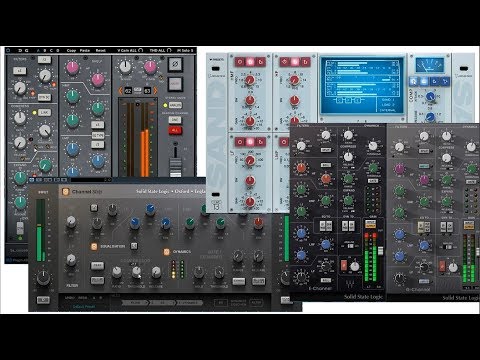The width and height of the screenshot is (480, 360).
Task: Click the blue SAND display screen
Action: (x=361, y=86)
